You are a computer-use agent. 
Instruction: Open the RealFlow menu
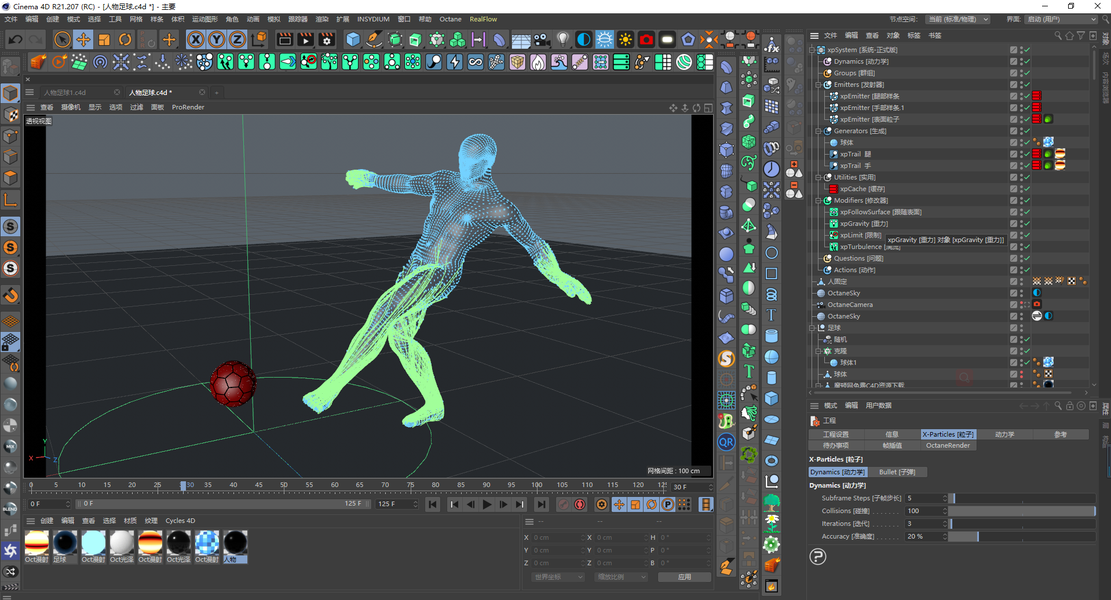[483, 19]
